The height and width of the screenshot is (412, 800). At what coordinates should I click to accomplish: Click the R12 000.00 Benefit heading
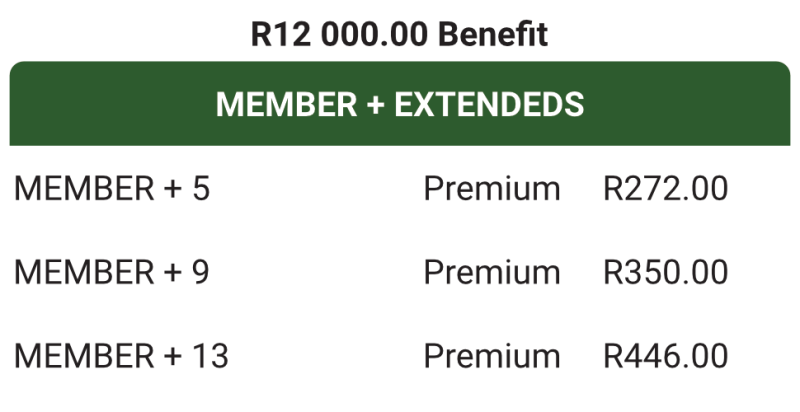[399, 34]
